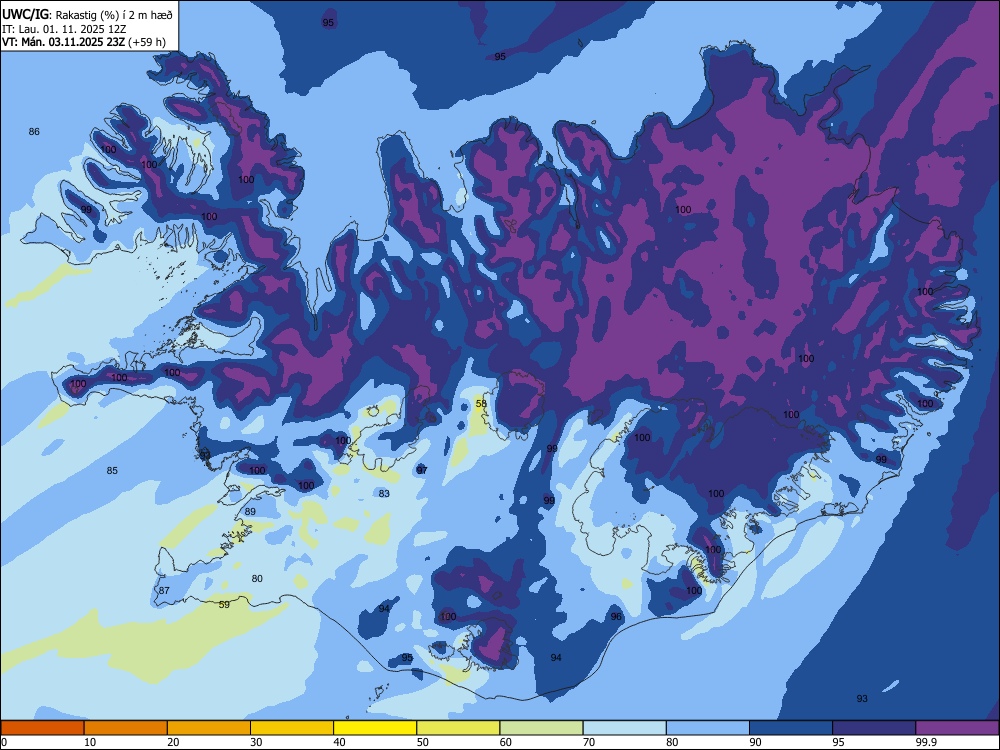Click the '70' legend tick label
The width and height of the screenshot is (1000, 750).
[589, 742]
